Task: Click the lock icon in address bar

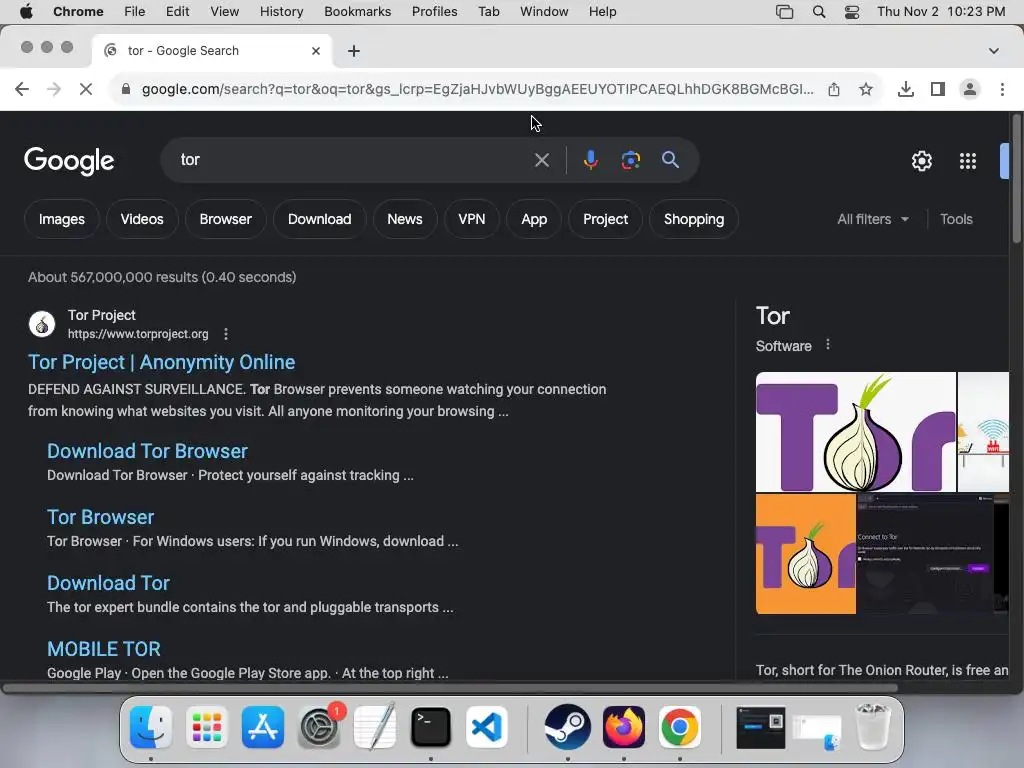Action: 126,89
